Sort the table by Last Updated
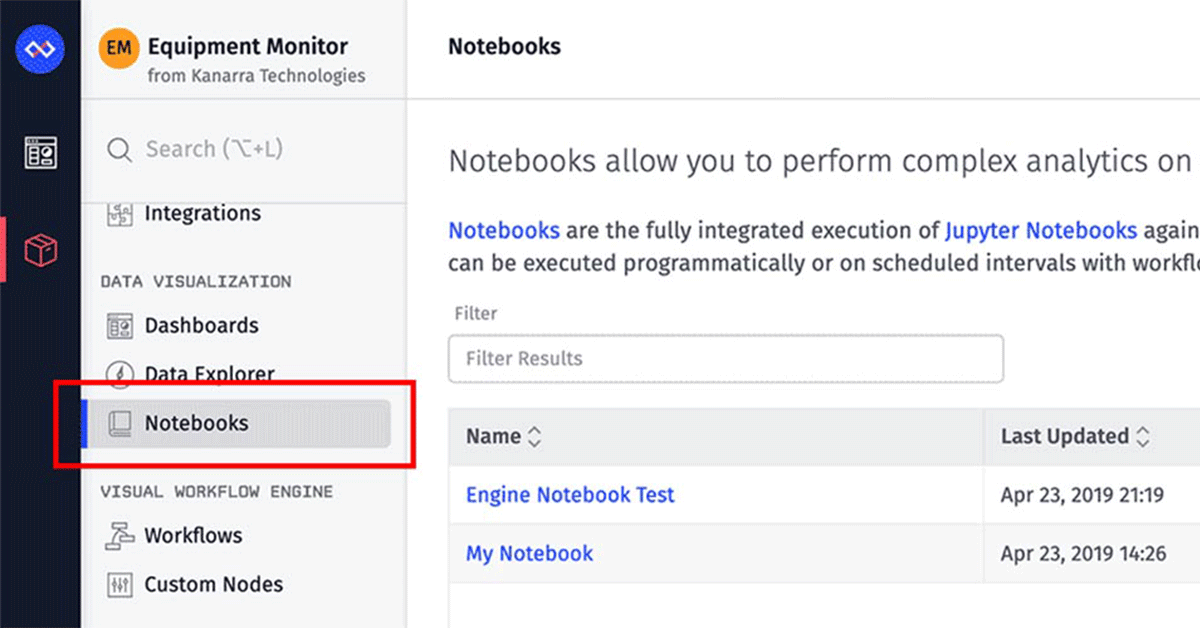Screen dimensions: 1200x628 (x=1142, y=437)
